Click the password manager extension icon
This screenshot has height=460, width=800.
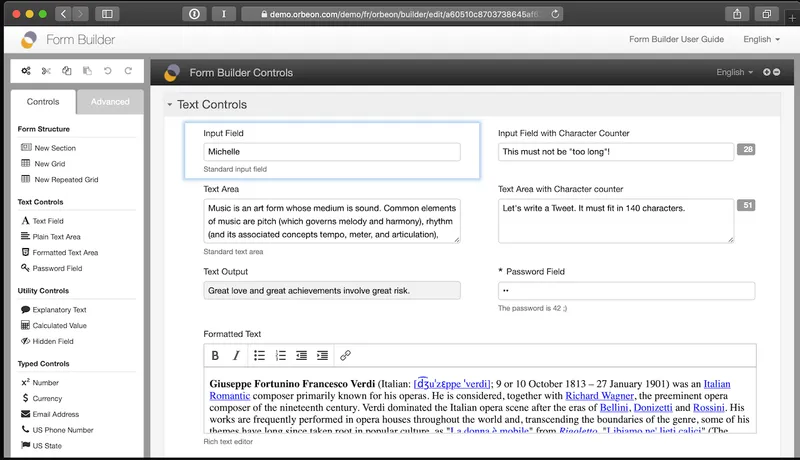[x=194, y=14]
